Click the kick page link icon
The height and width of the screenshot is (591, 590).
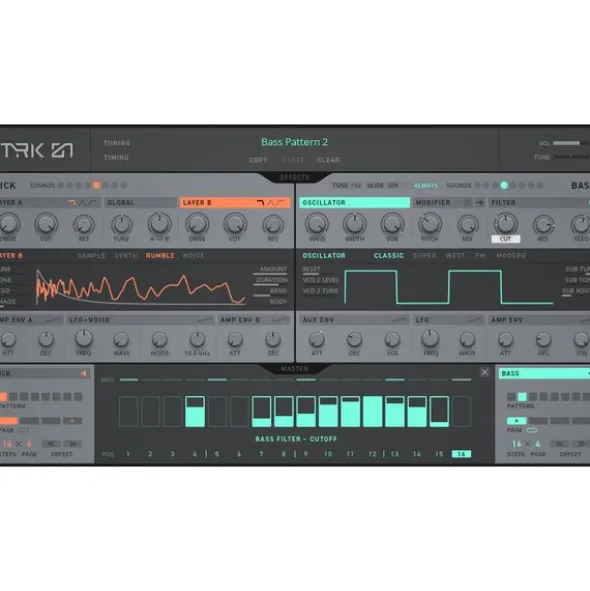point(23,430)
